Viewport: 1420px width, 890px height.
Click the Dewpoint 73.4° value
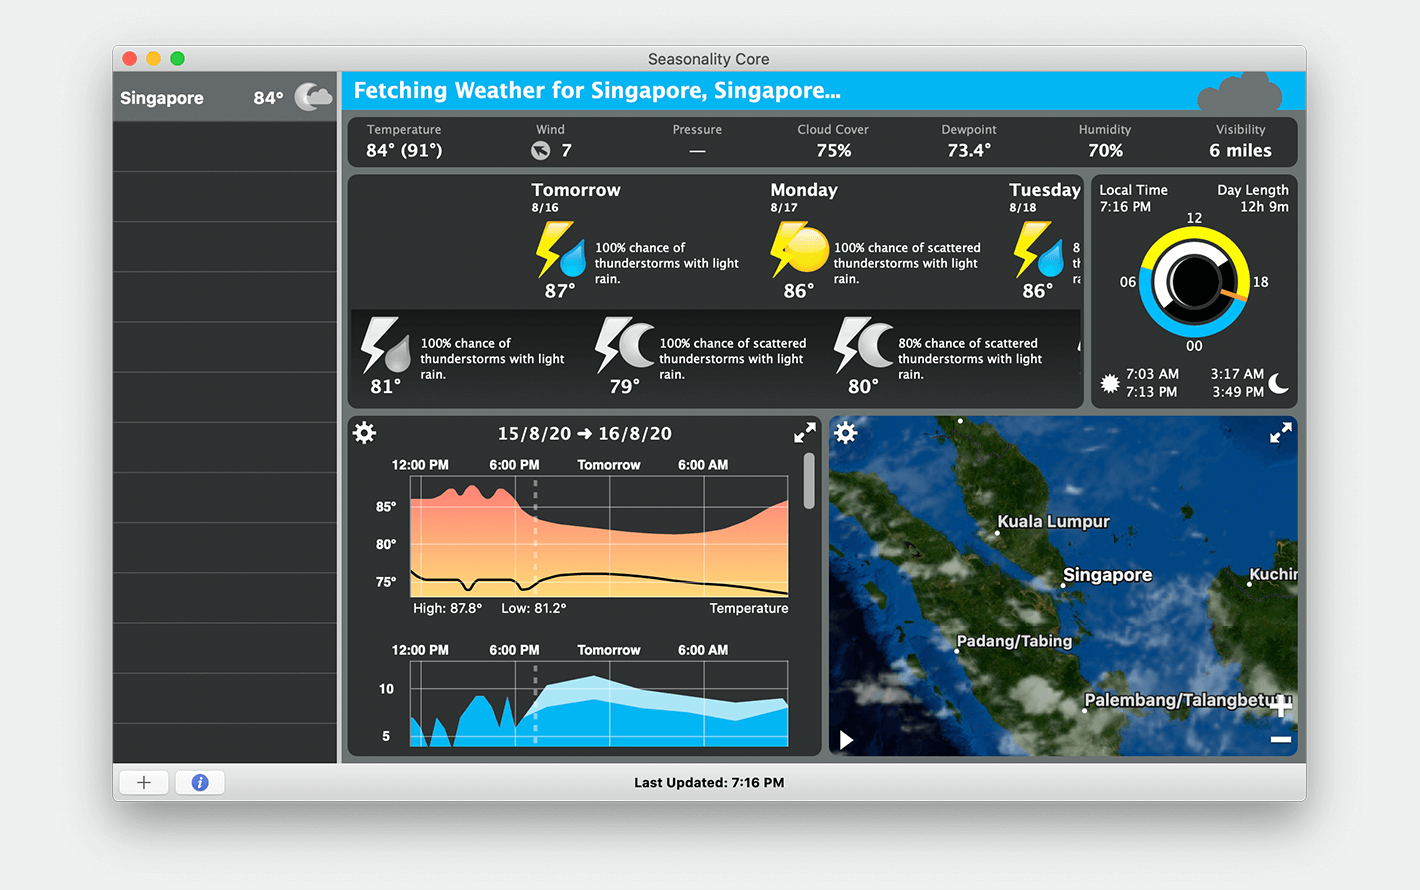point(969,151)
